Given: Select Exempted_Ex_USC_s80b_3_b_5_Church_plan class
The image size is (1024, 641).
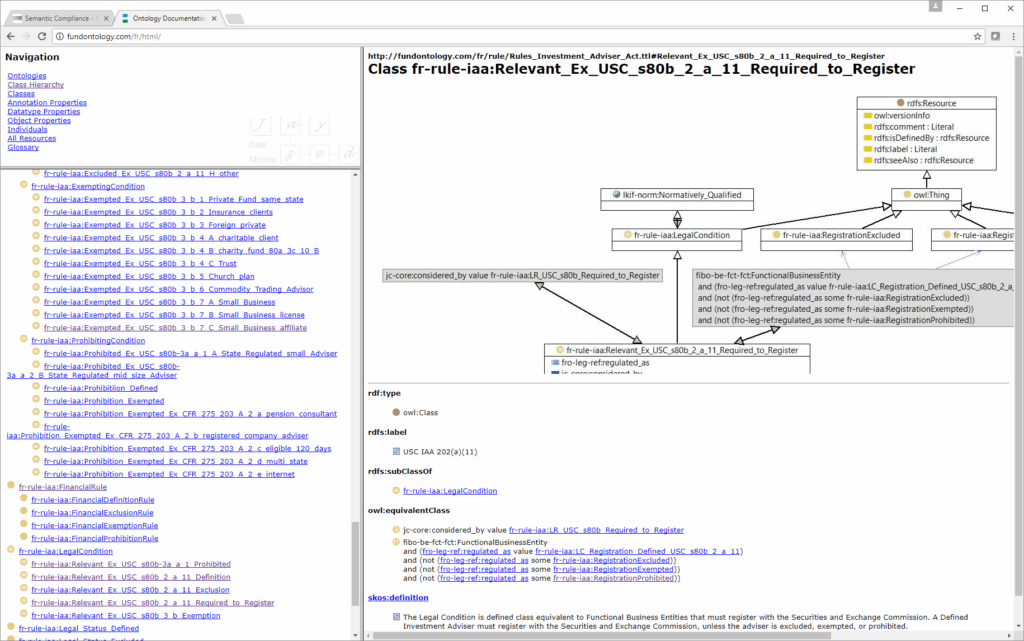Looking at the screenshot, I should [x=150, y=276].
